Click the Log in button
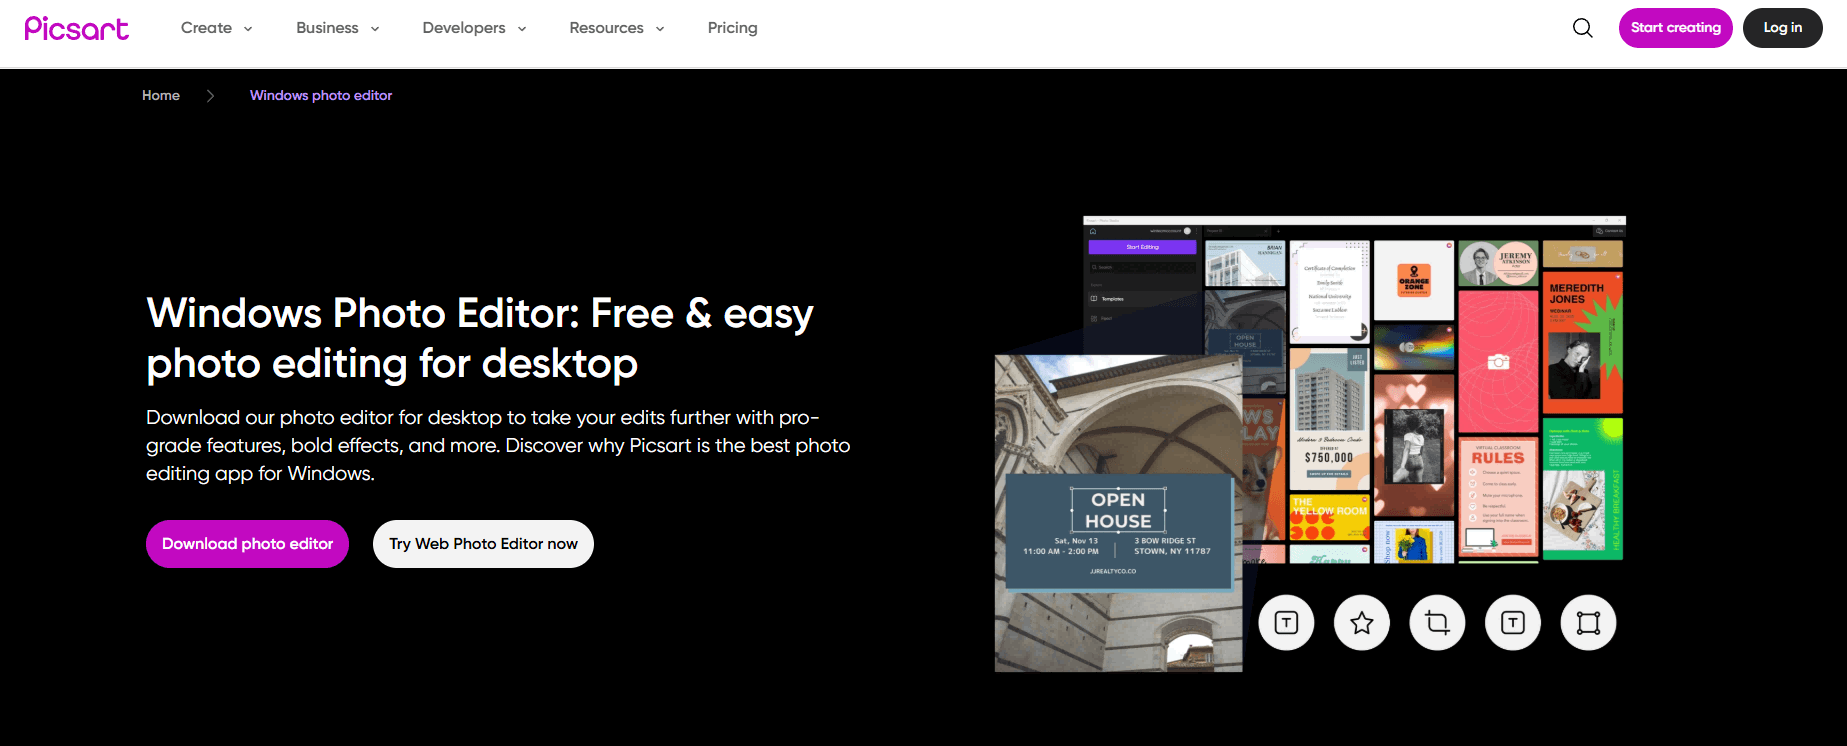The image size is (1847, 746). pos(1783,28)
